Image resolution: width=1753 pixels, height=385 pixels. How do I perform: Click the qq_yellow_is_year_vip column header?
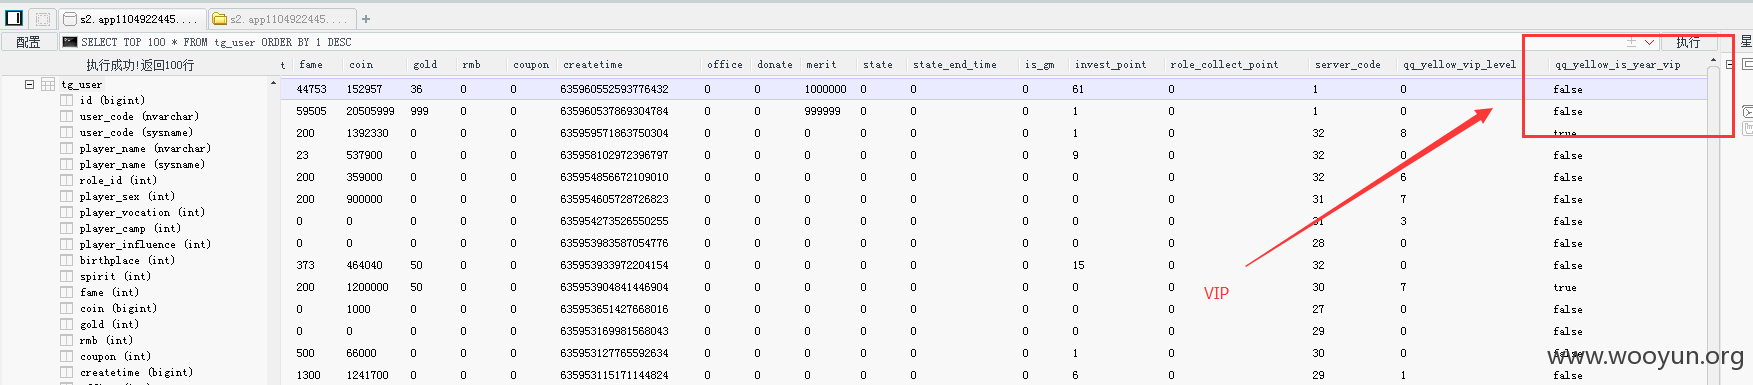[x=1618, y=64]
